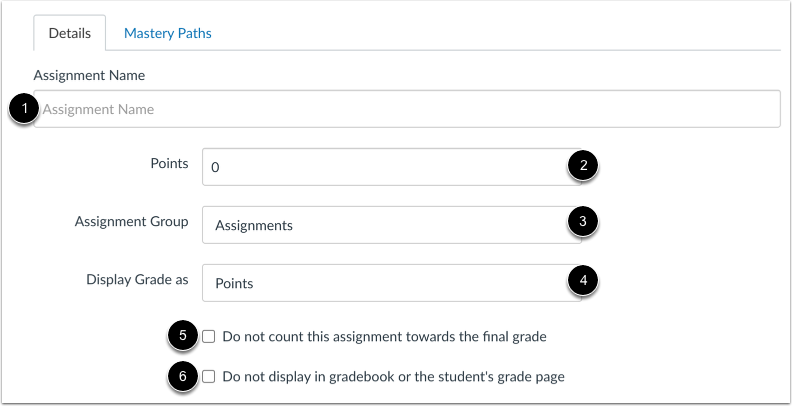Screen dimensions: 792x406
Task: Click the number 5 callout marker
Action: (183, 336)
